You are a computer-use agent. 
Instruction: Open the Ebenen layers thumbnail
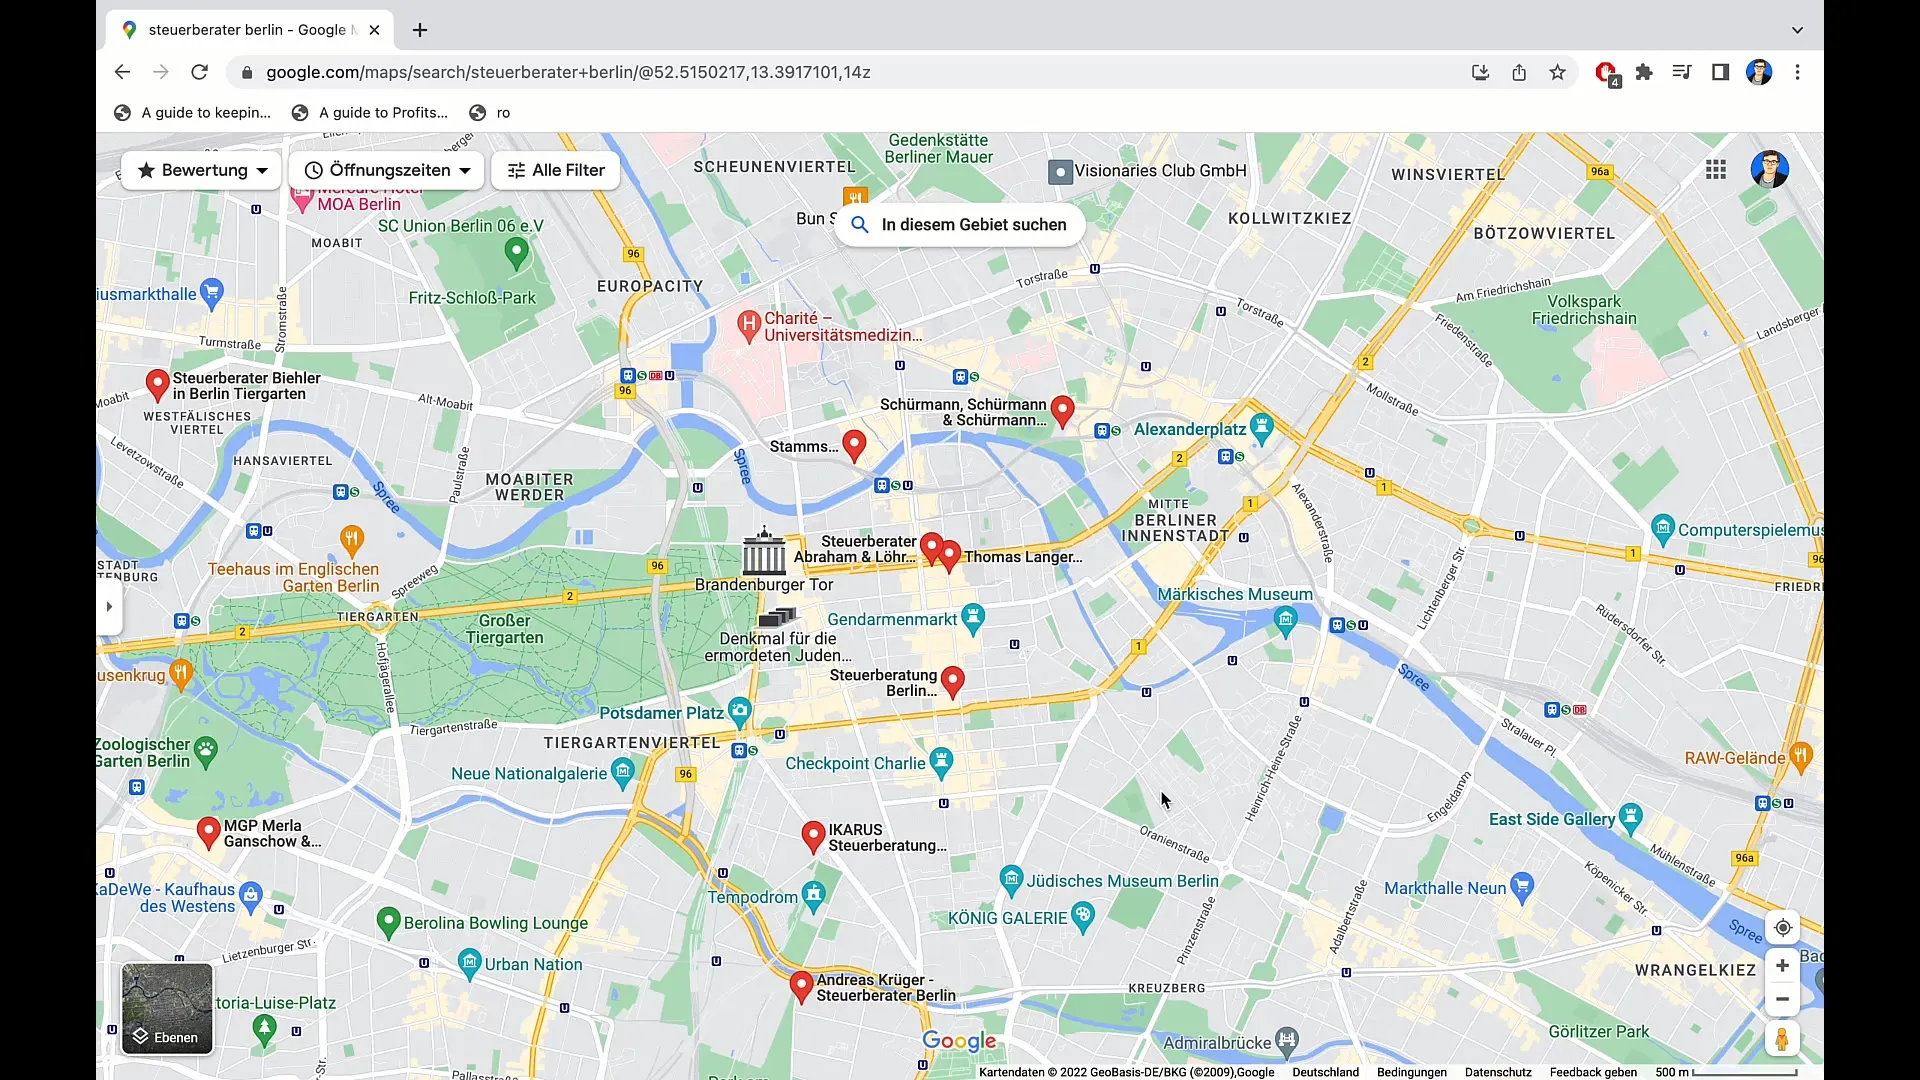[167, 1009]
